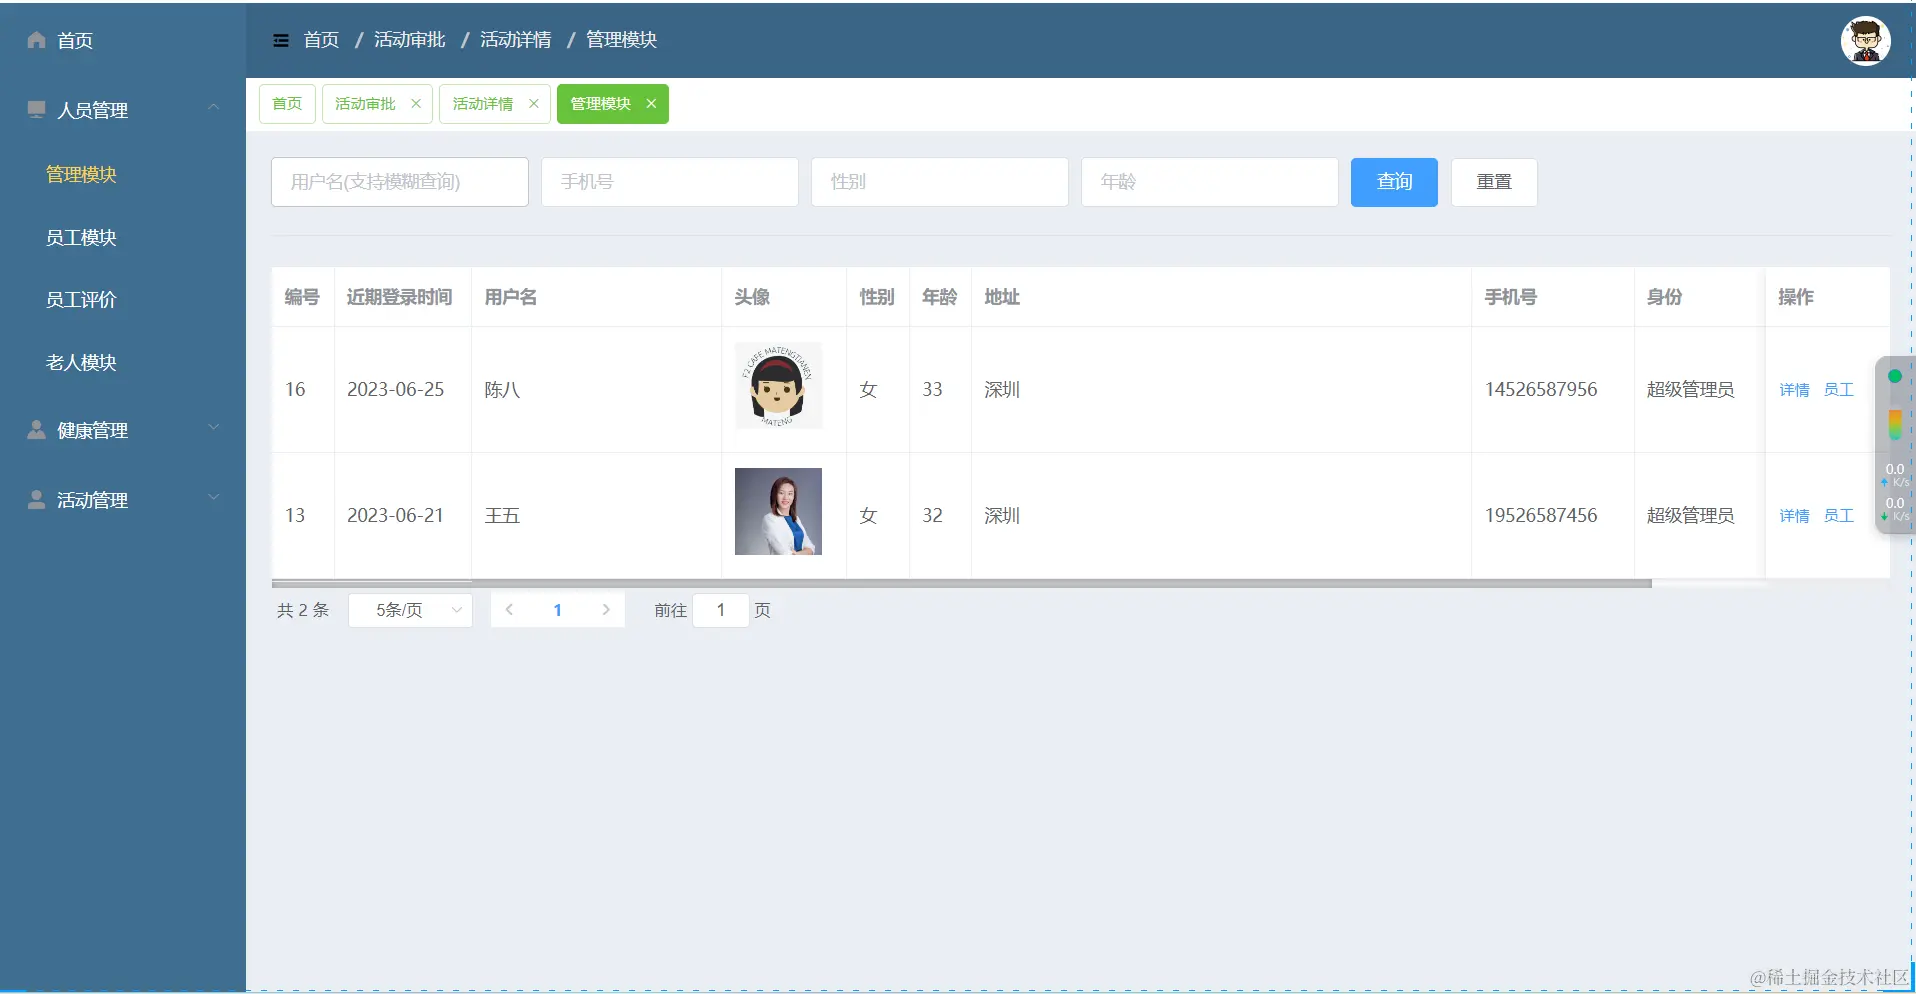Click username 王五 in the table
Screen dimensions: 1916x994
pos(502,516)
